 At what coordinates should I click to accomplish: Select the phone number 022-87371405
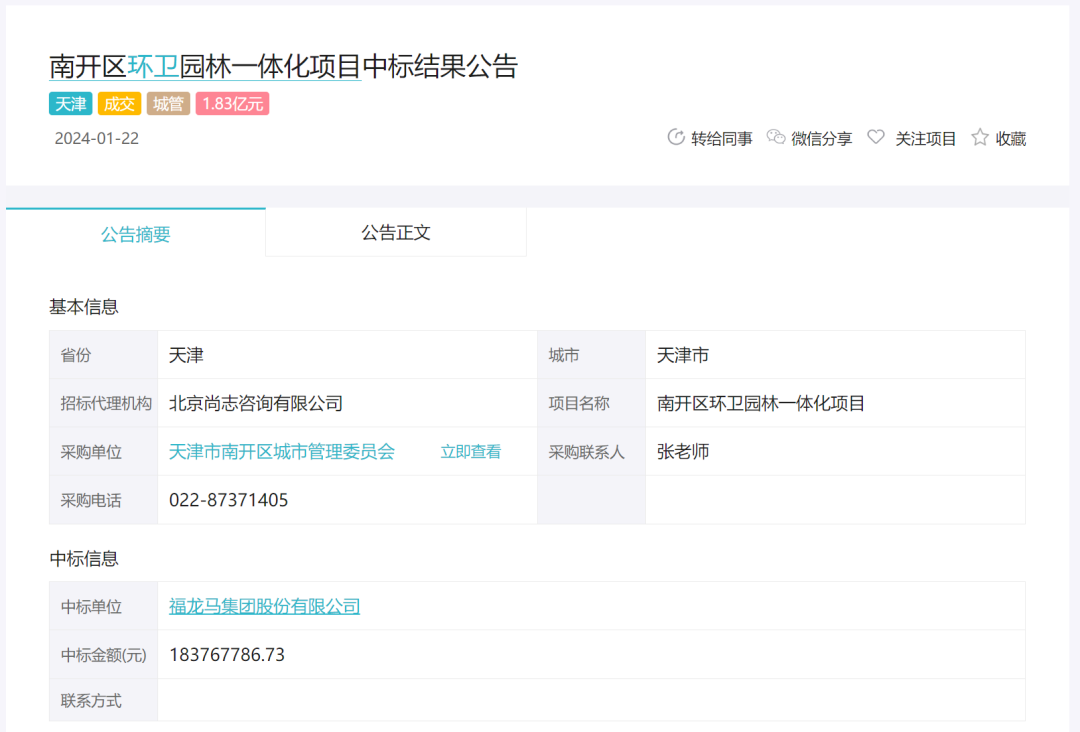[x=229, y=500]
